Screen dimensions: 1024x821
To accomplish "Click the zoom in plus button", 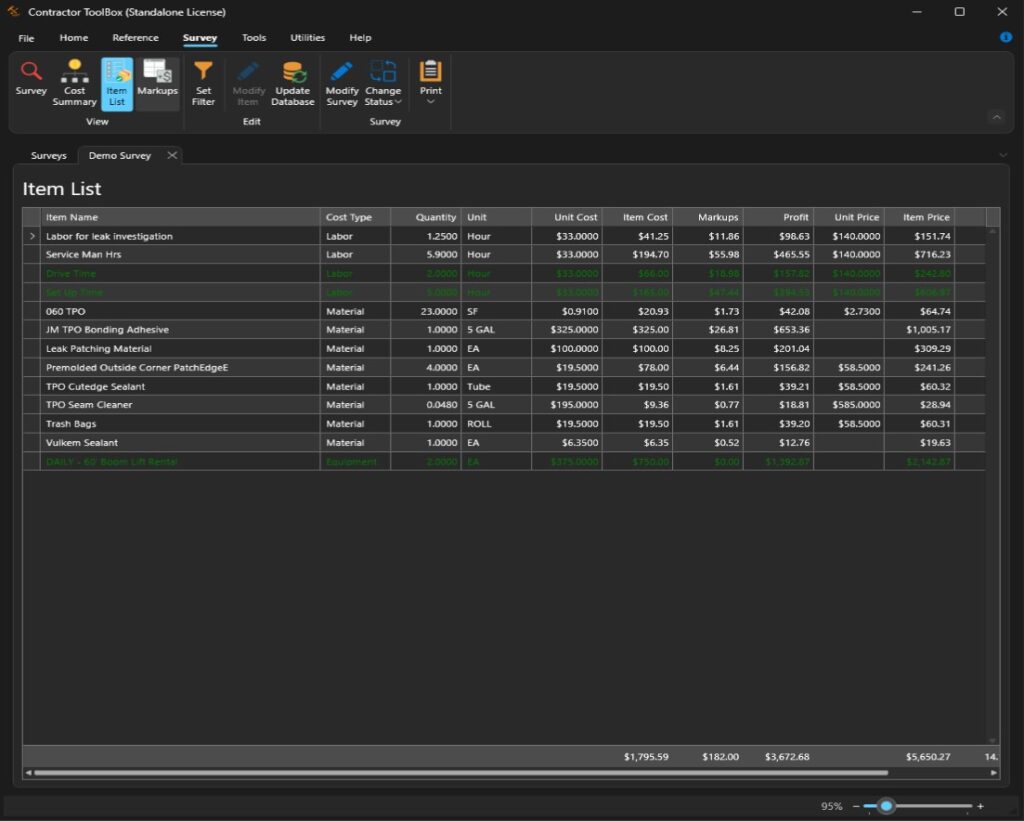I will click(x=980, y=806).
